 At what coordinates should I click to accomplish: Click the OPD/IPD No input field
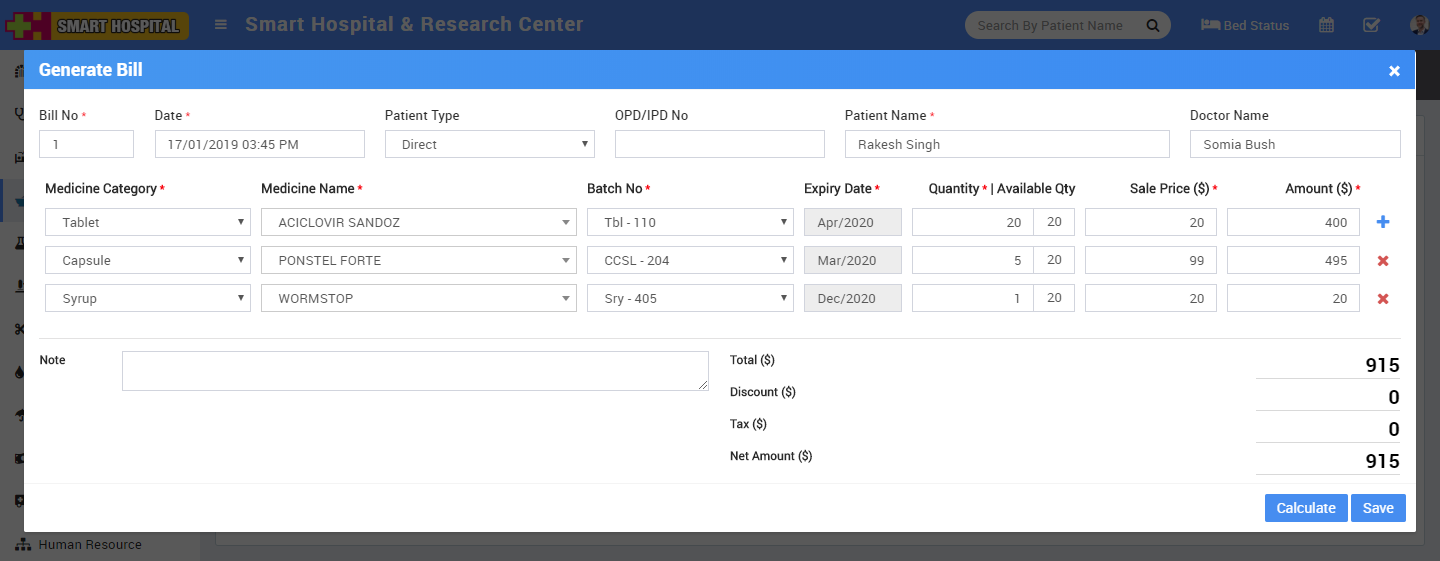tap(719, 145)
